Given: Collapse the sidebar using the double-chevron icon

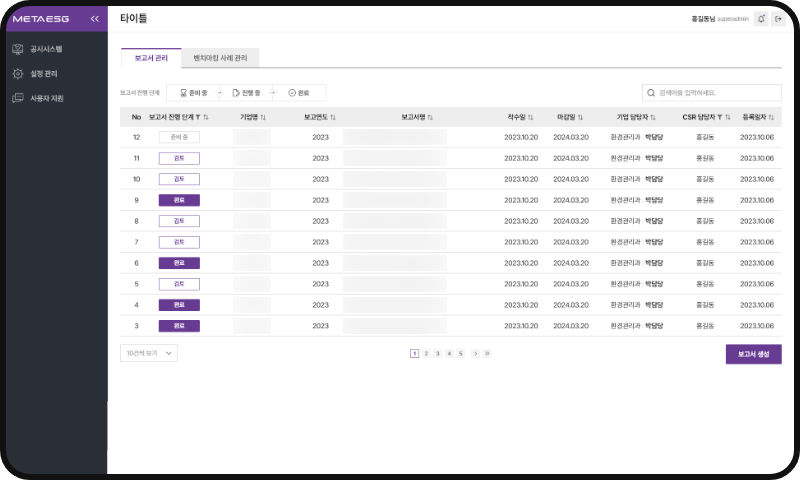Looking at the screenshot, I should [94, 19].
